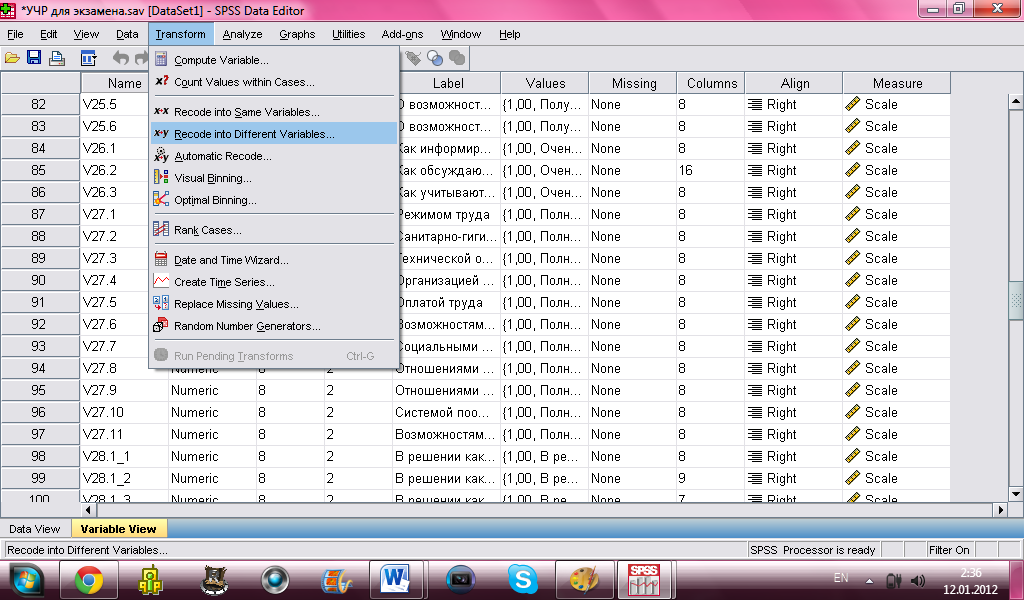Open Random Number Generators
The image size is (1024, 600).
click(274, 326)
